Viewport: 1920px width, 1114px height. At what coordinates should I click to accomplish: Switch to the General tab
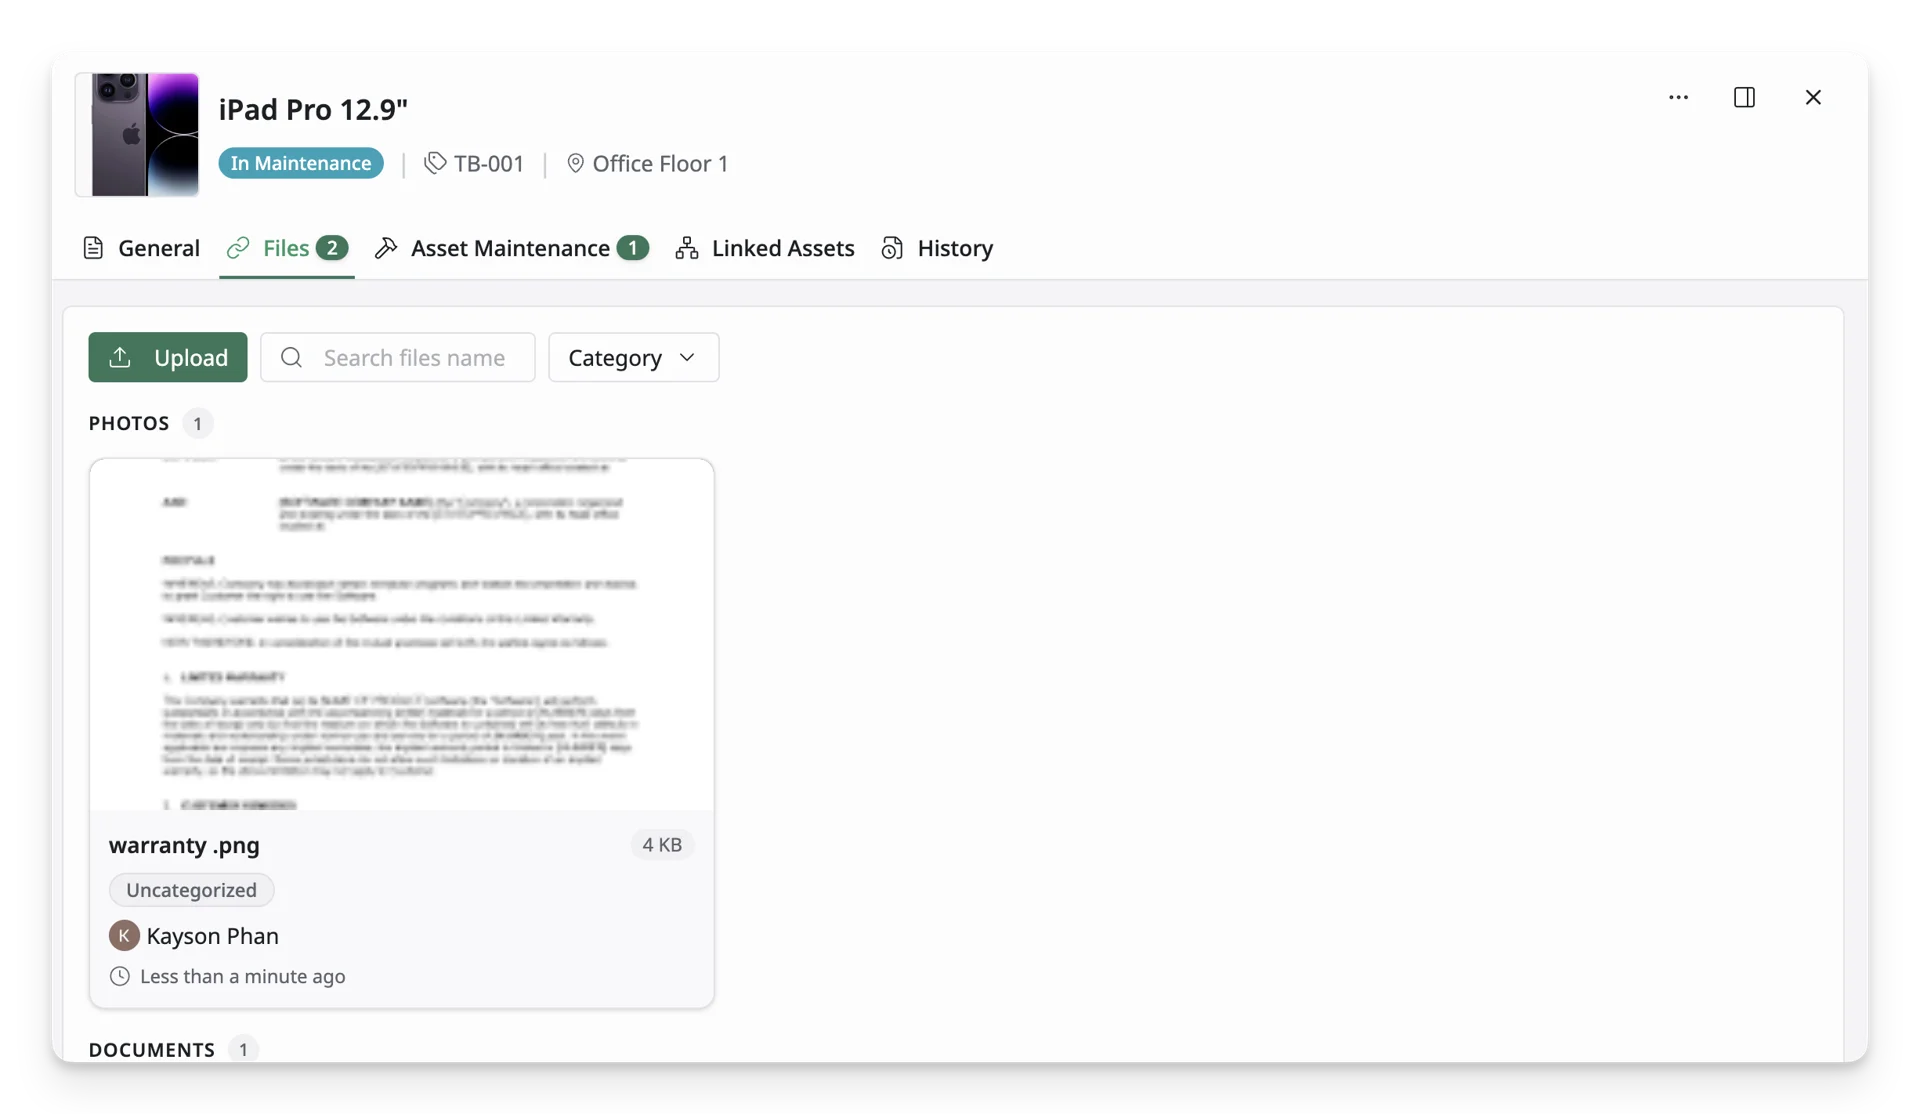coord(141,248)
